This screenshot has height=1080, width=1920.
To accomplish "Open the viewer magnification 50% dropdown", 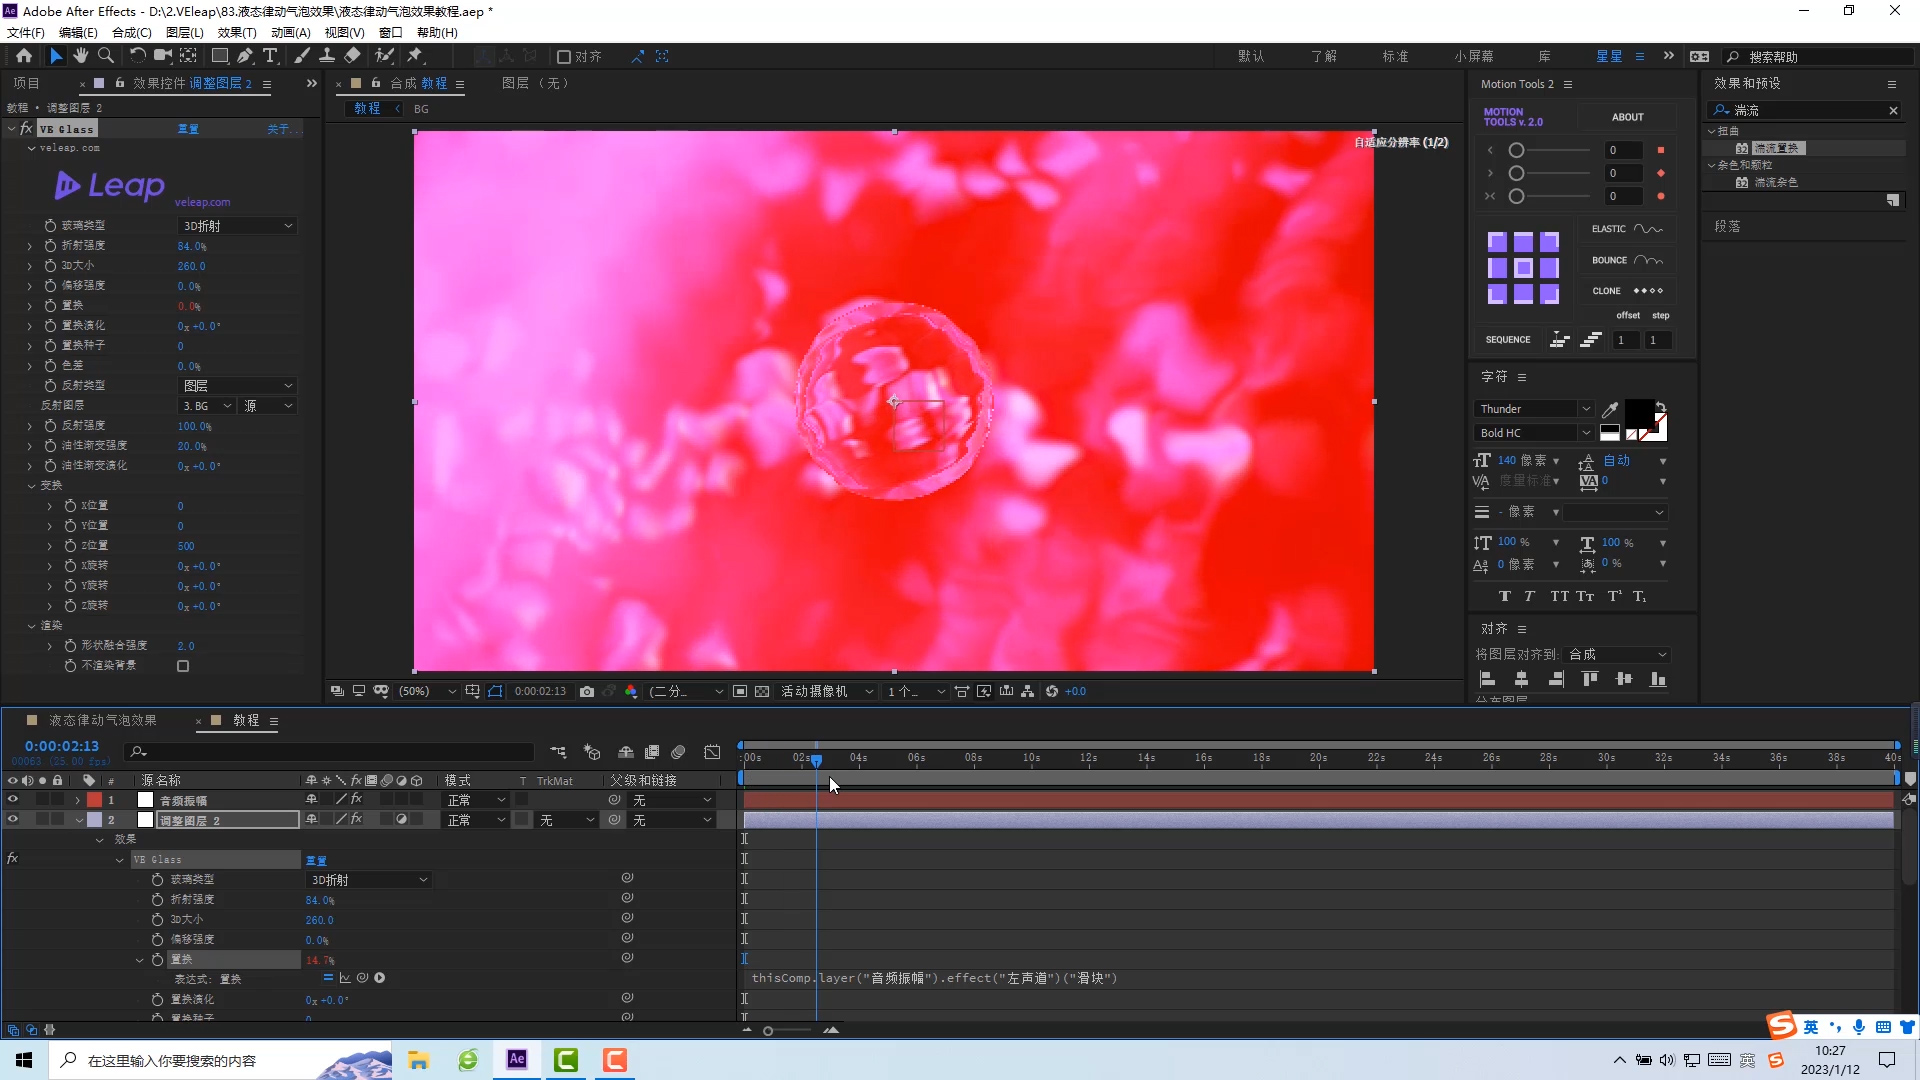I will 427,691.
